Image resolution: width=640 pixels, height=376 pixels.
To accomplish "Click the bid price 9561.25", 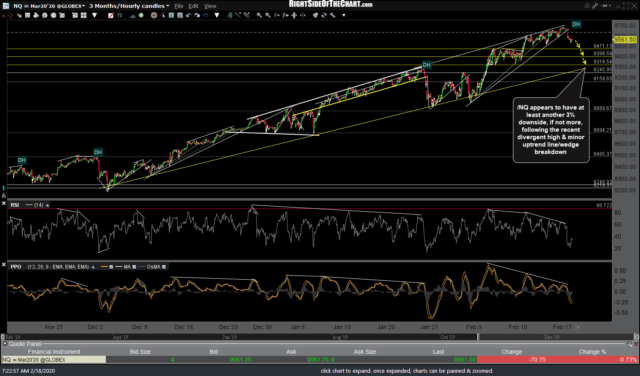I will tap(240, 360).
